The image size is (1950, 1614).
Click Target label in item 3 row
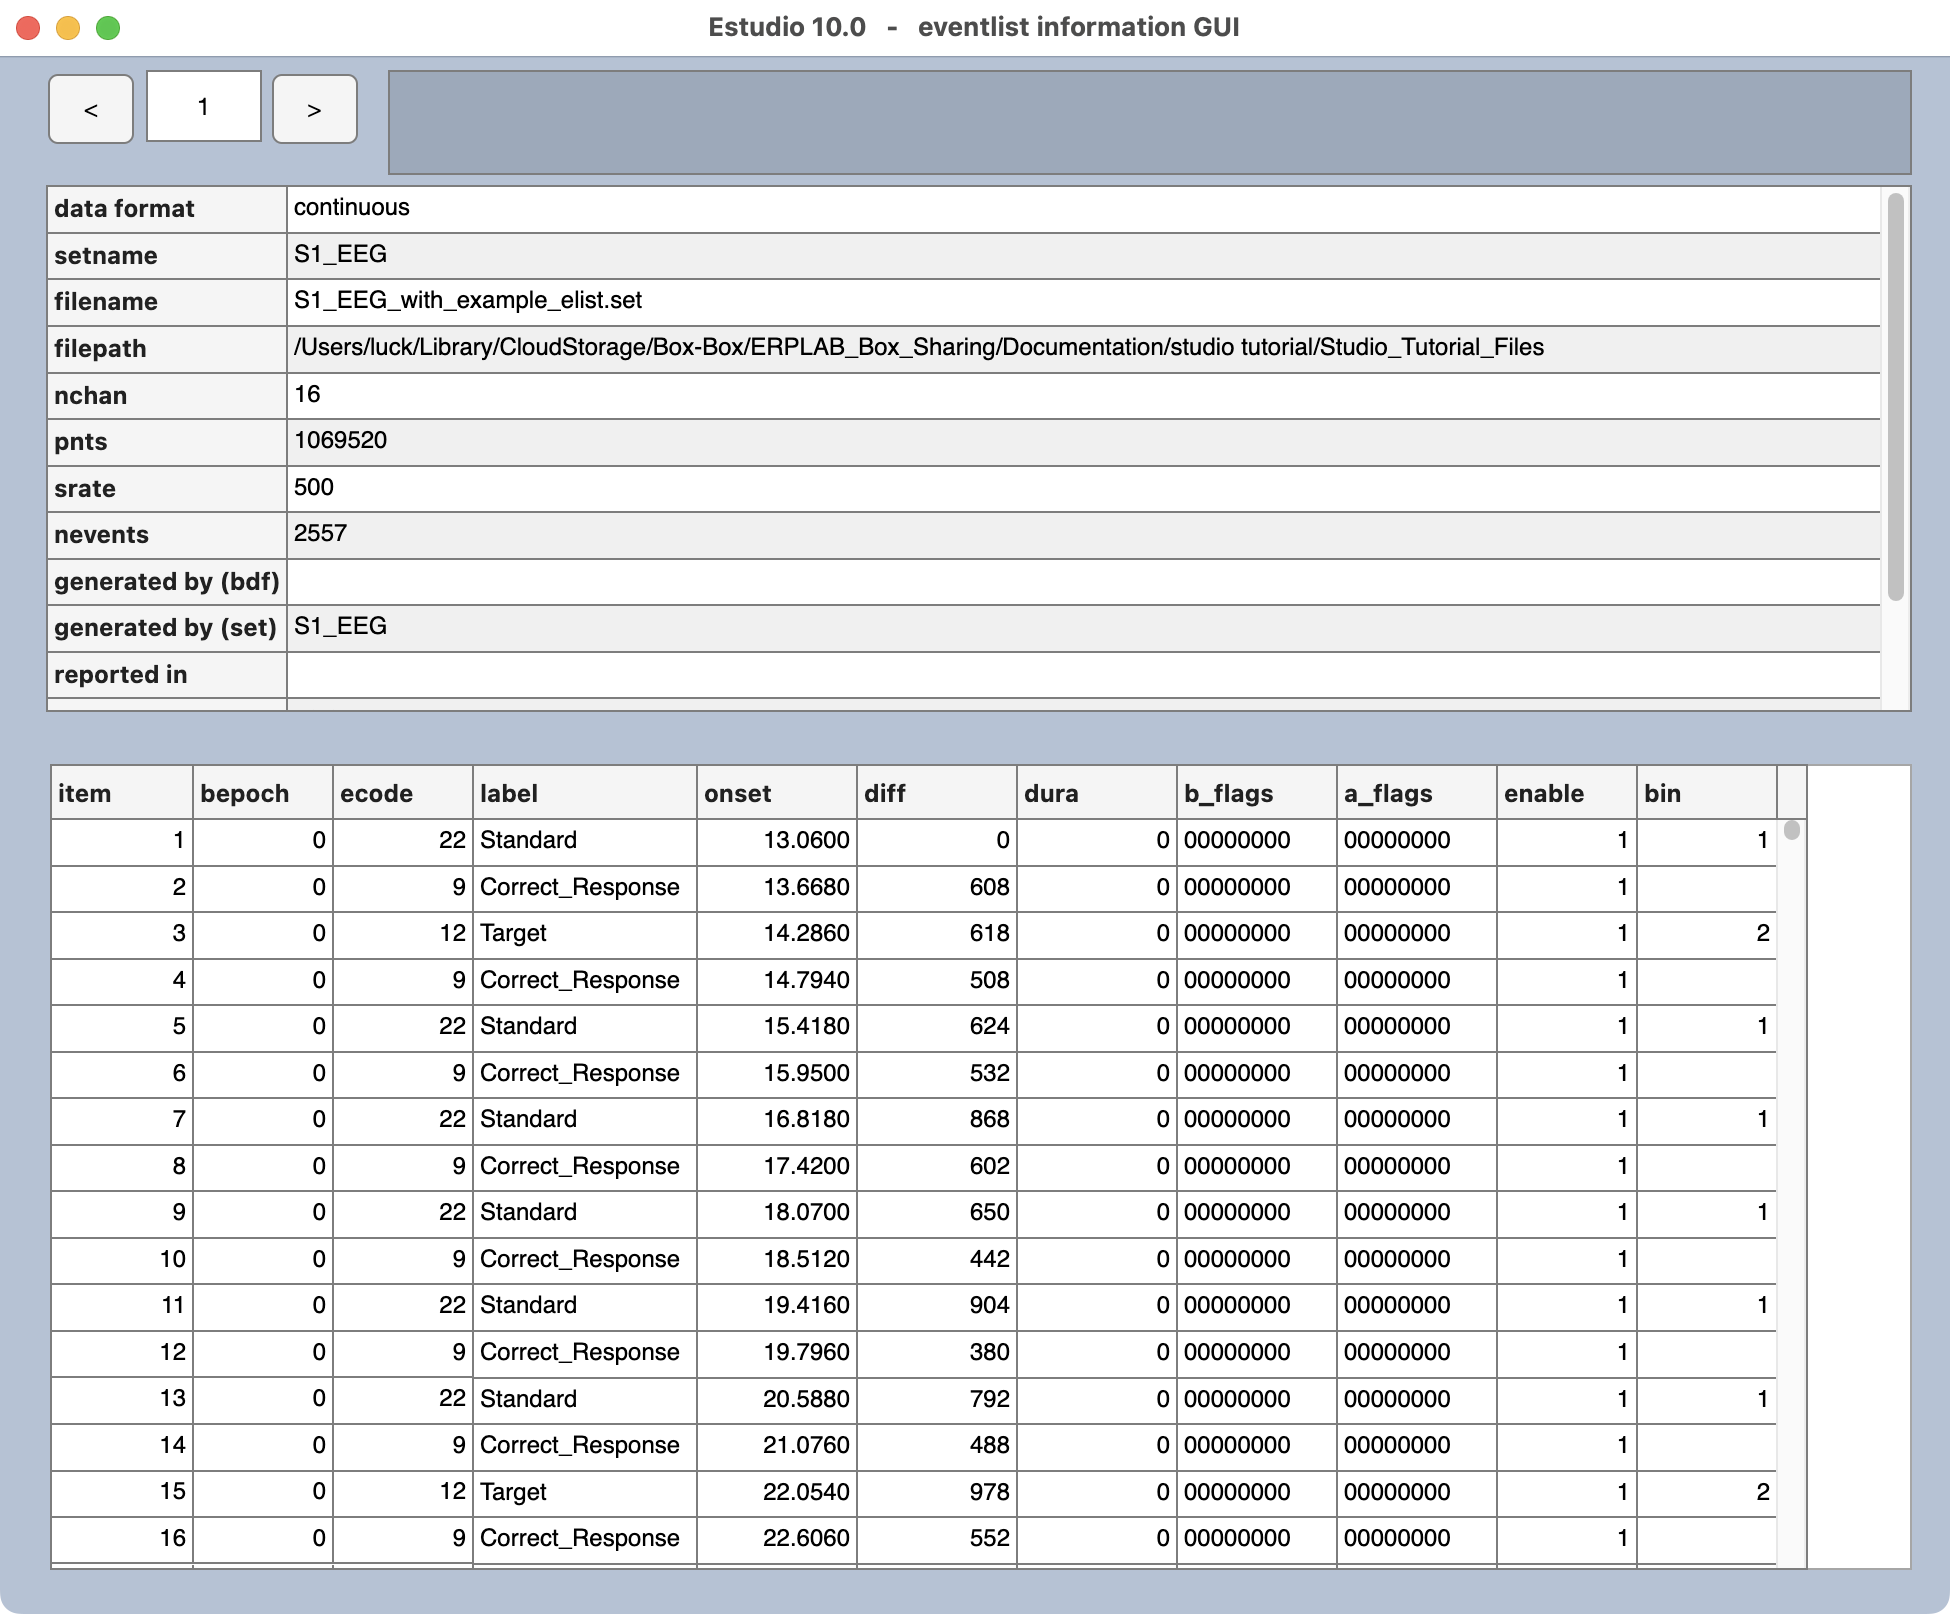(x=513, y=933)
